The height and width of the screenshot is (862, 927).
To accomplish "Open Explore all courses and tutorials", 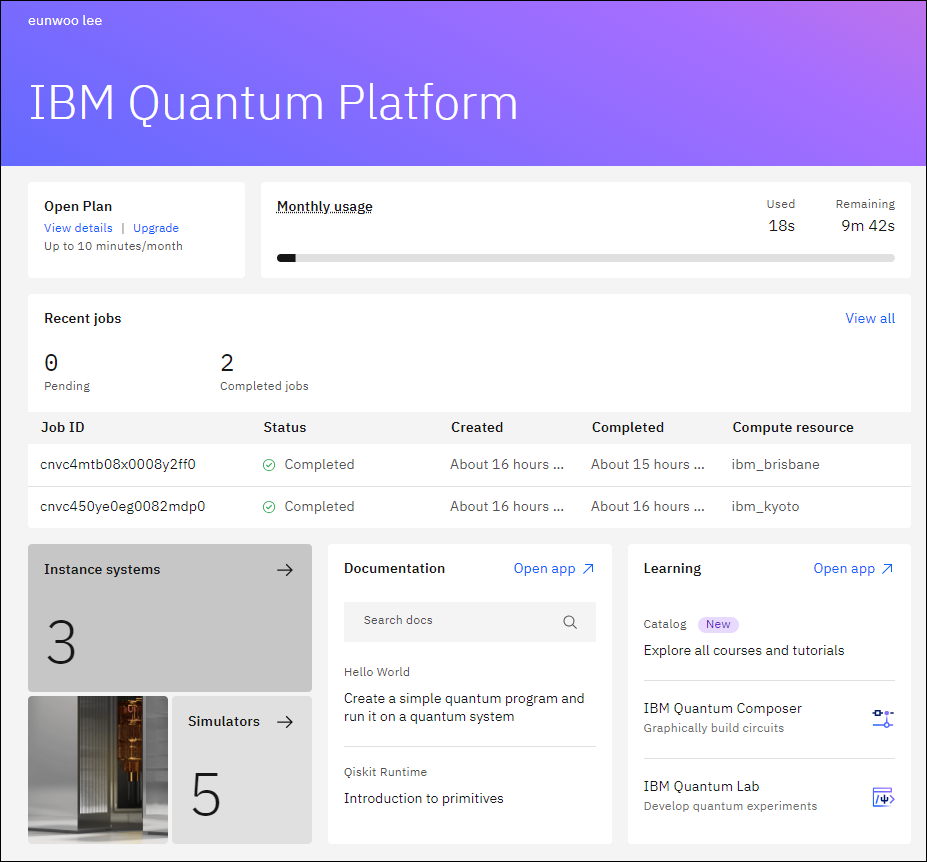I will click(744, 650).
